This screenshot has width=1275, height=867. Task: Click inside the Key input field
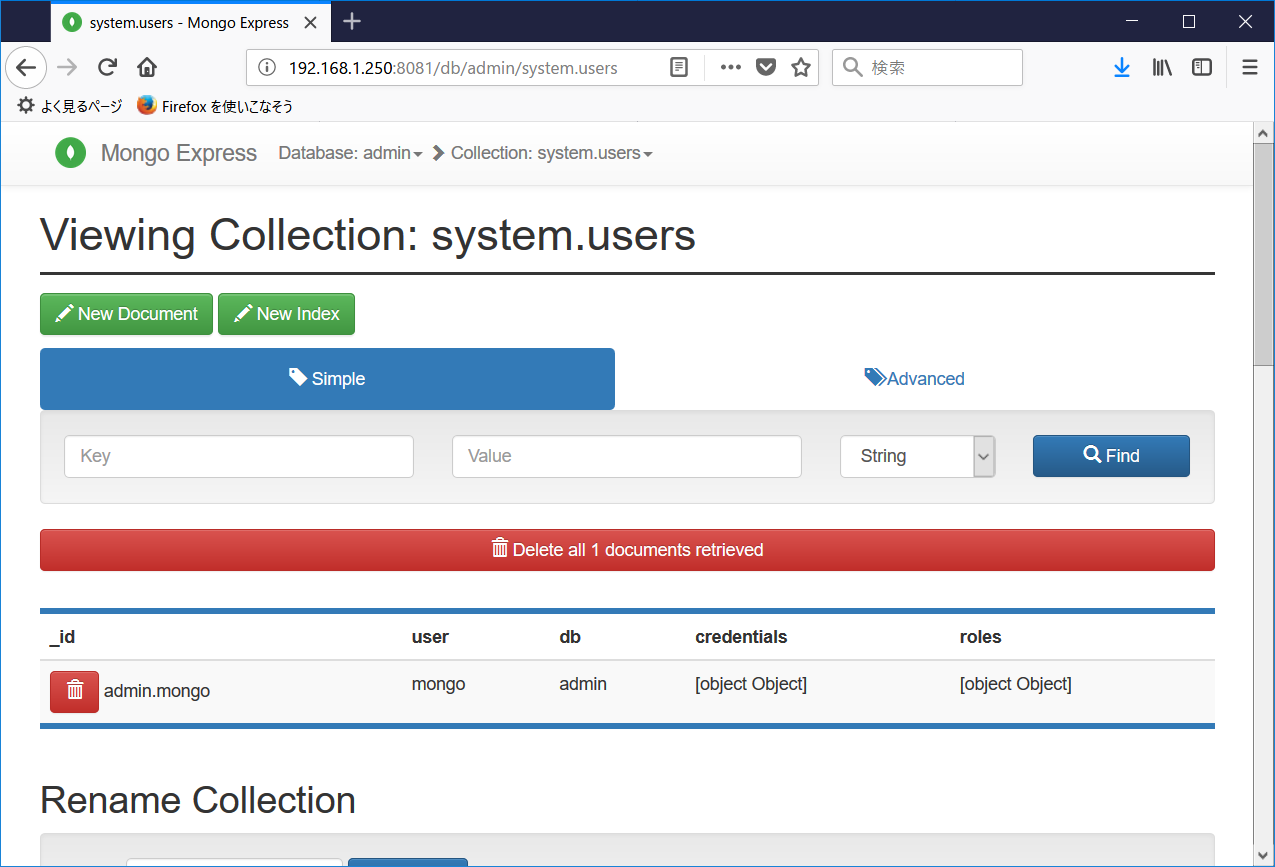(x=238, y=456)
